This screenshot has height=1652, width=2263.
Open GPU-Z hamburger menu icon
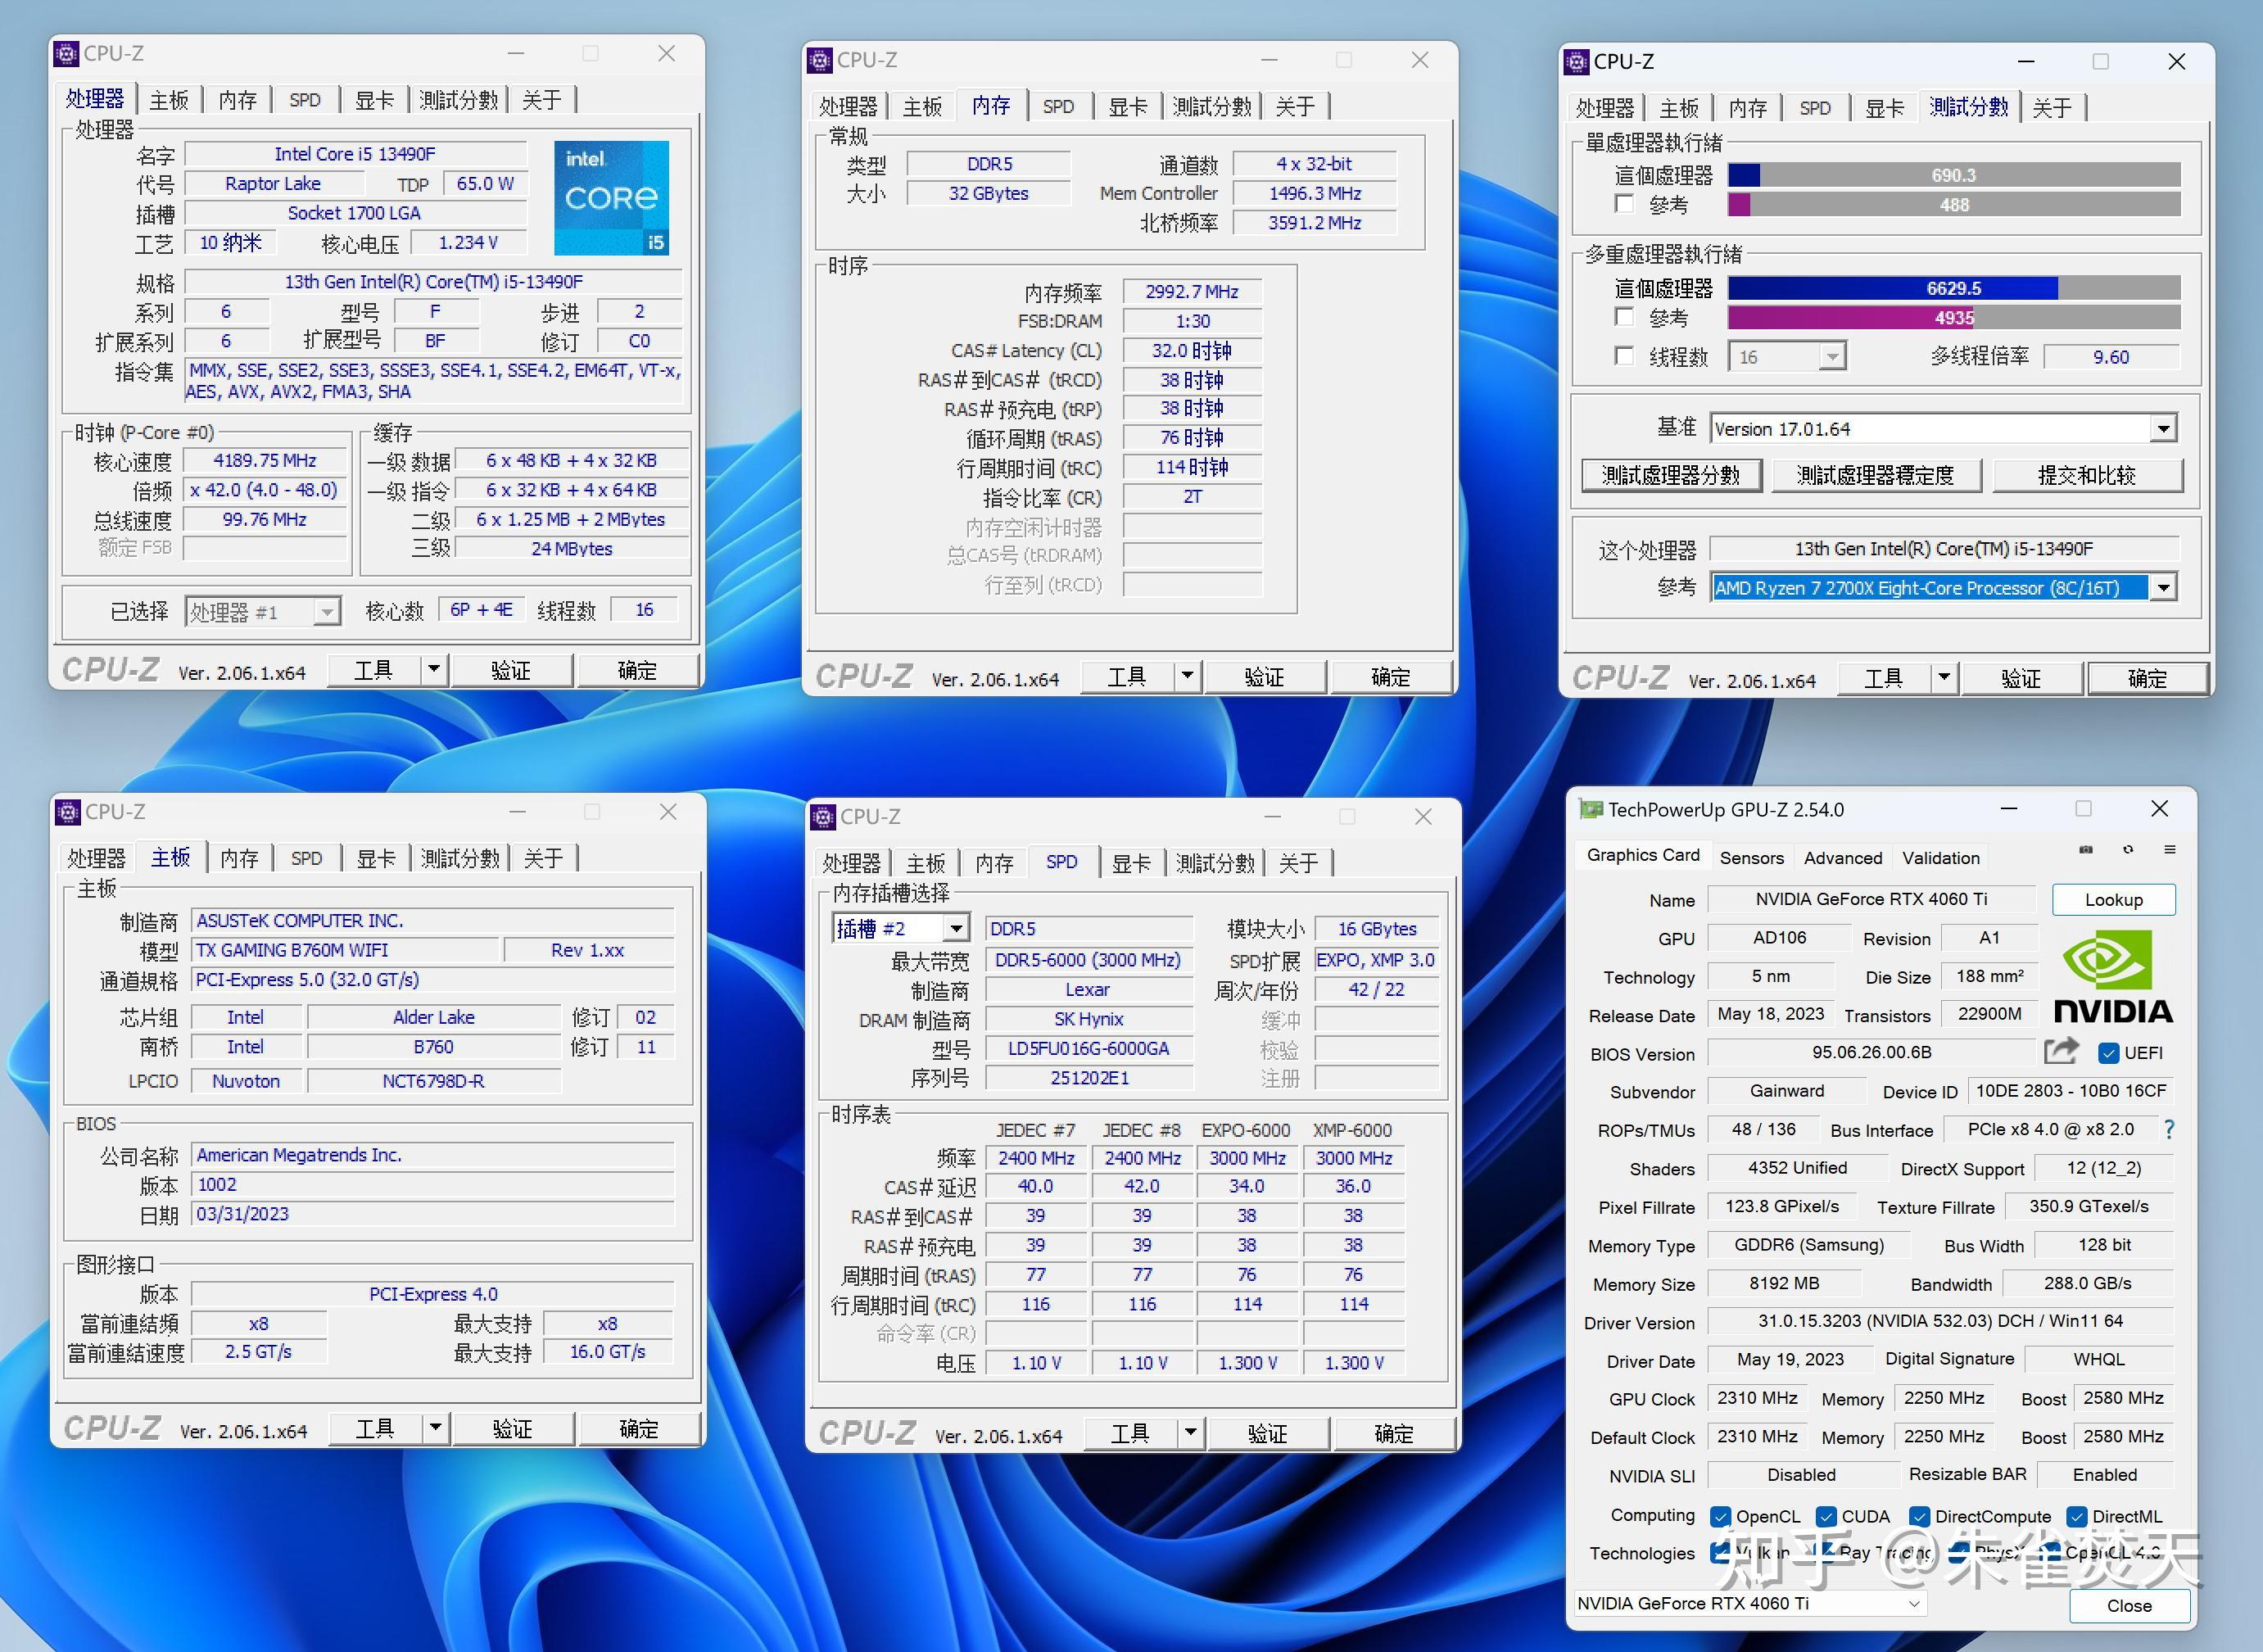coord(2170,850)
